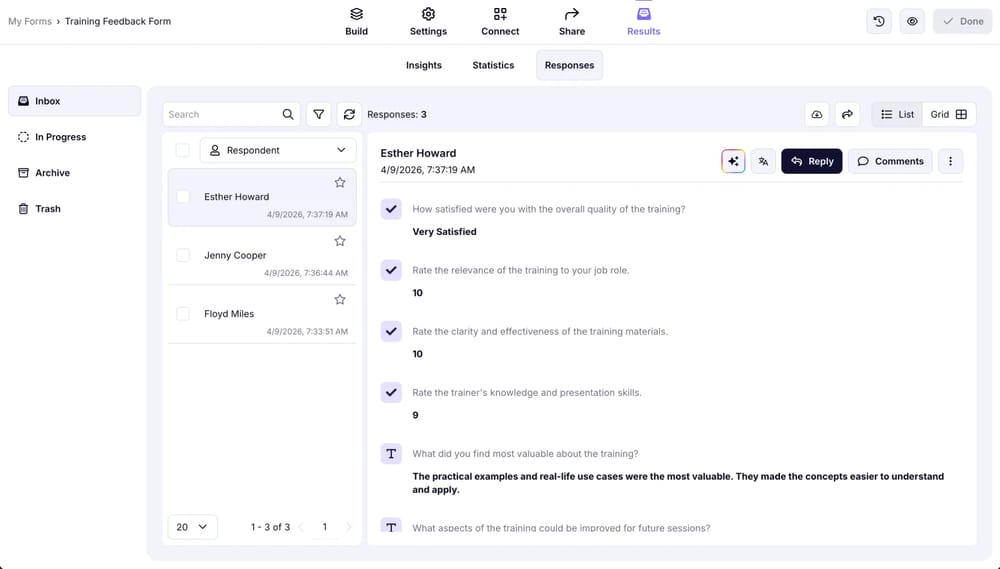This screenshot has height=569, width=1000.
Task: Refresh the responses list
Action: point(348,114)
